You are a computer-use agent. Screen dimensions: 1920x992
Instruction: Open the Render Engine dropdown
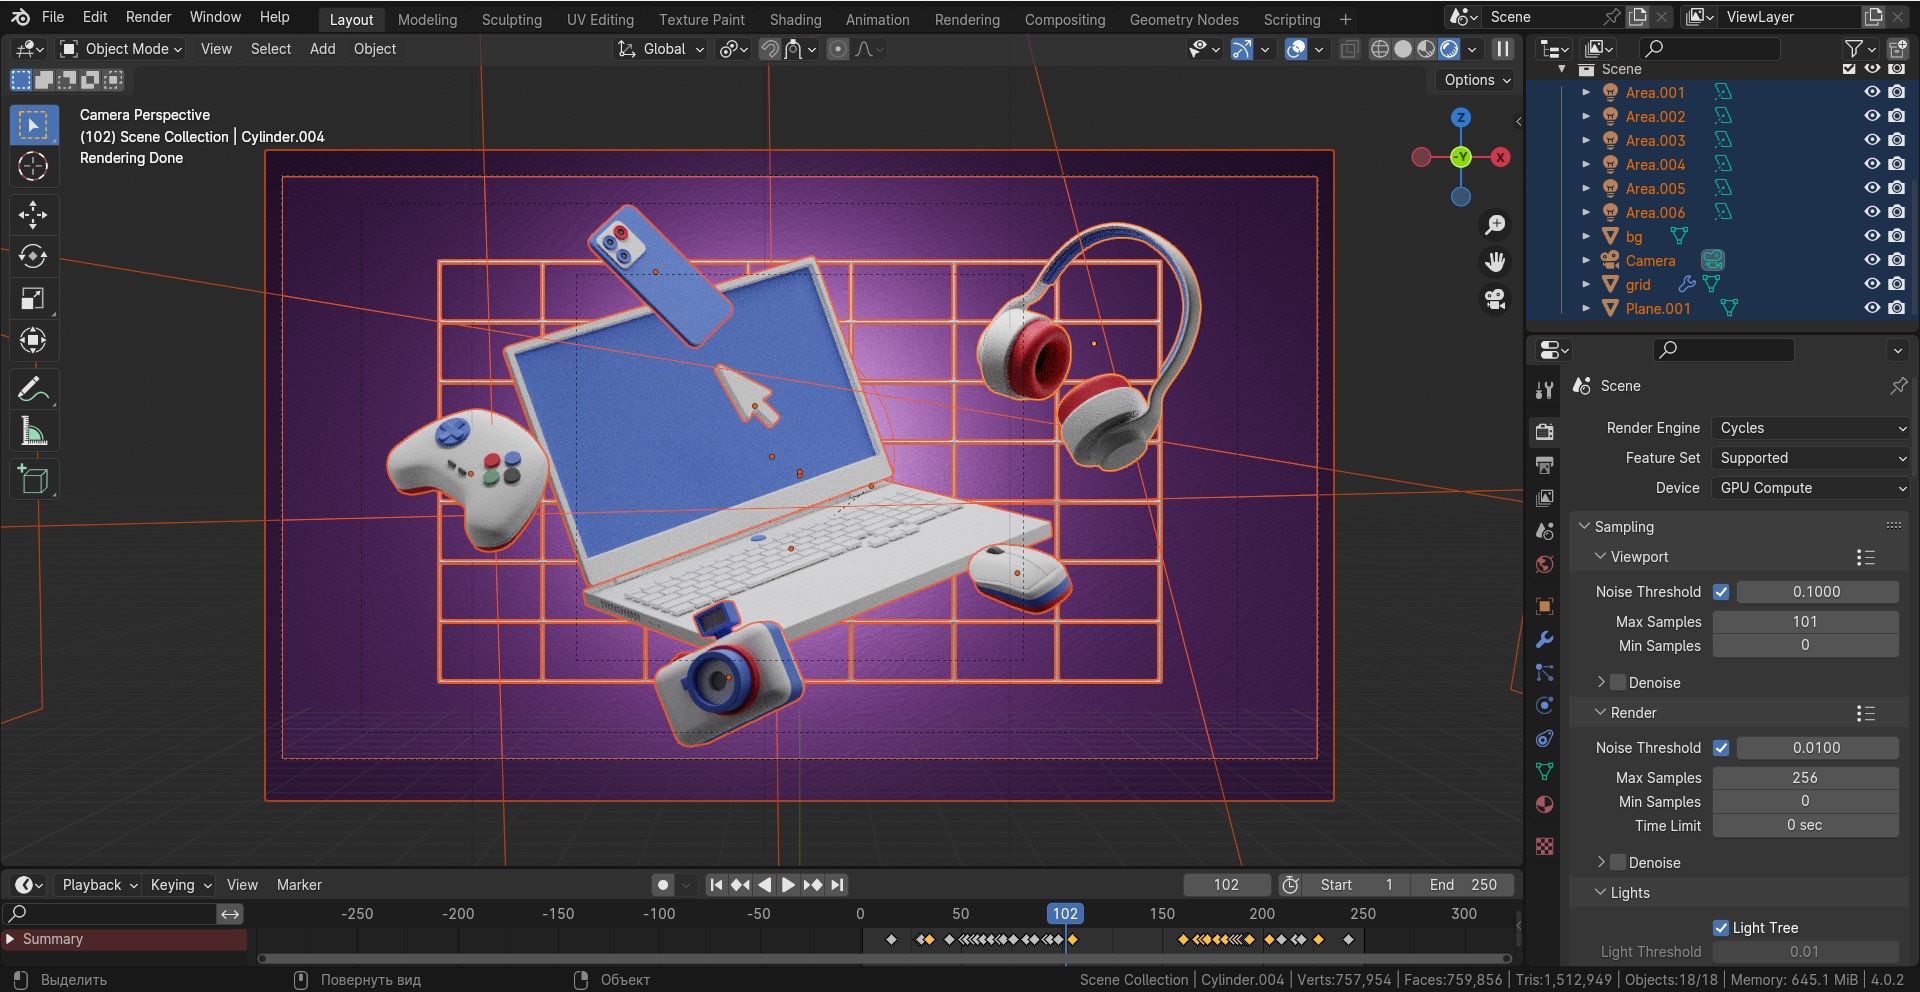click(x=1811, y=428)
